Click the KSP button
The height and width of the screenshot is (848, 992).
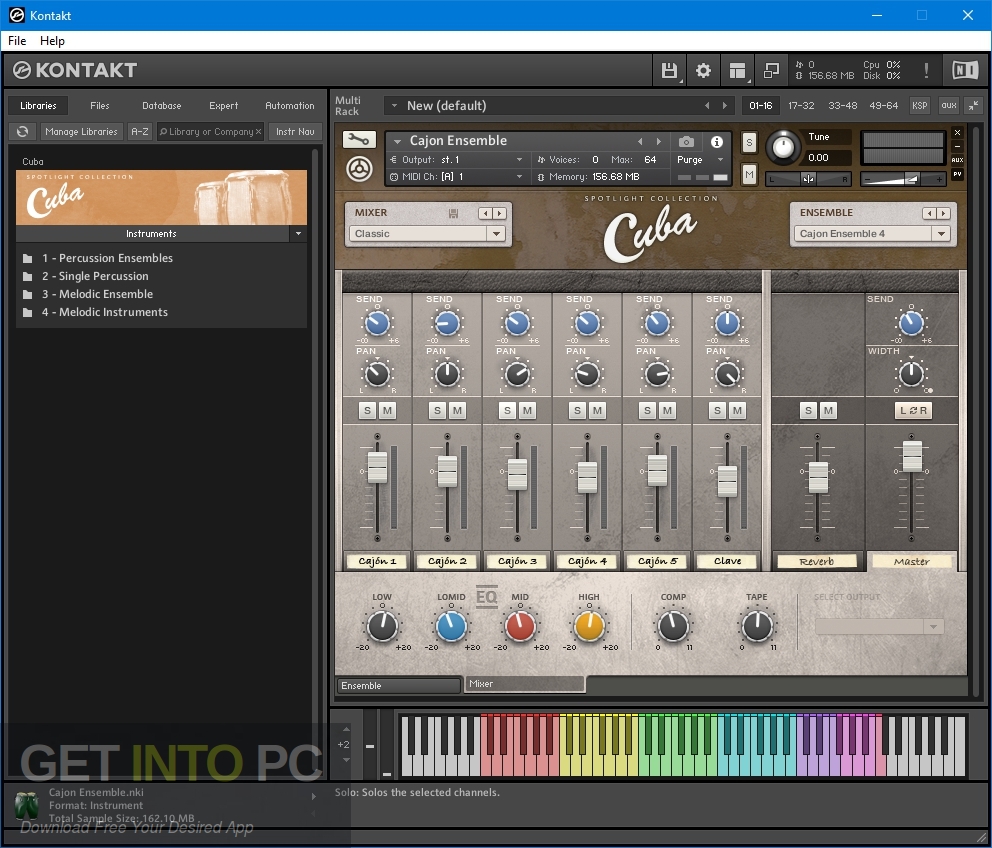[919, 106]
